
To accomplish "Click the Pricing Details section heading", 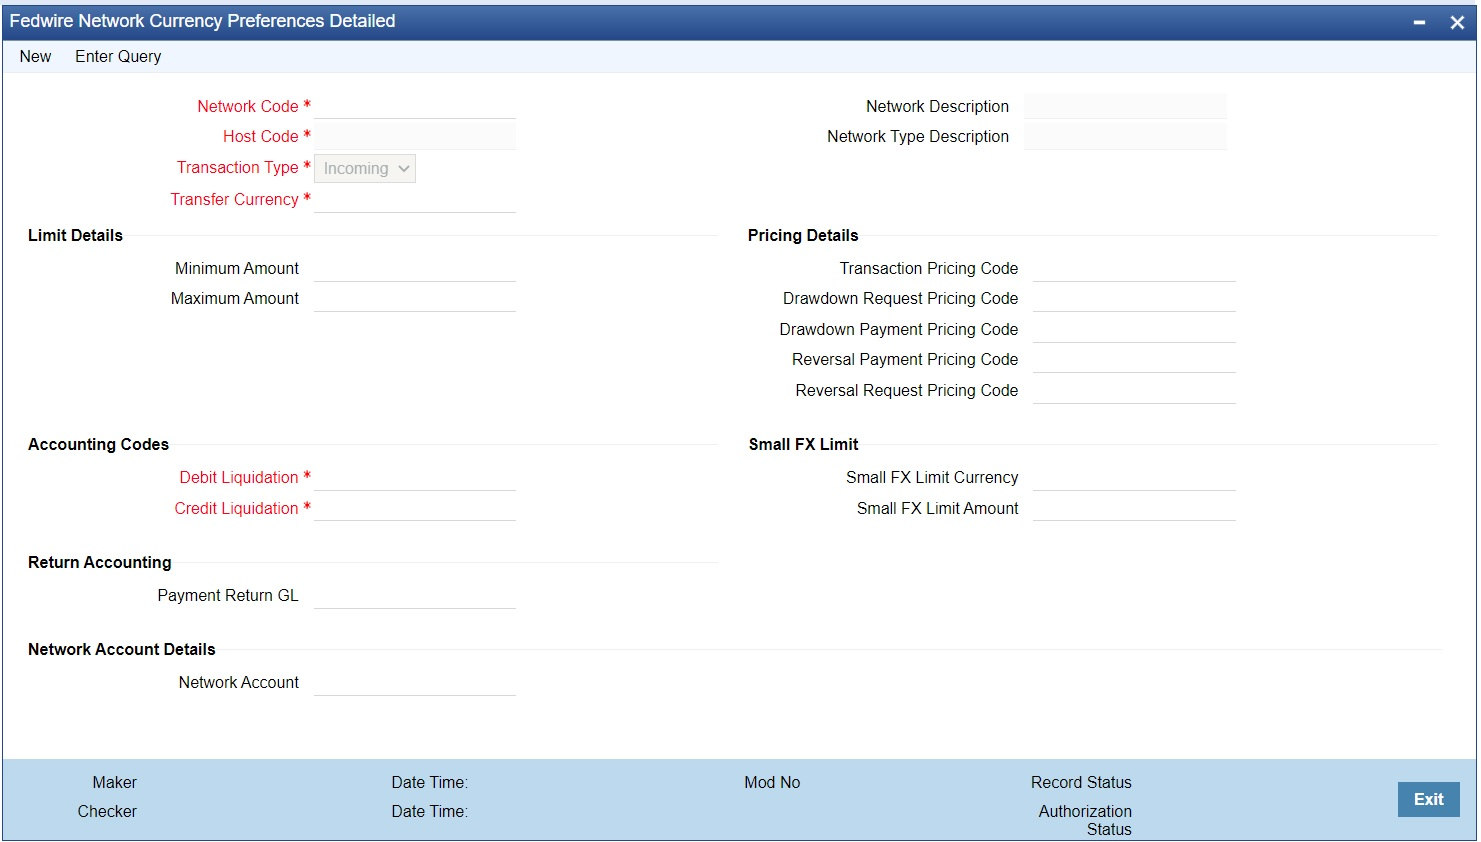I will click(803, 236).
